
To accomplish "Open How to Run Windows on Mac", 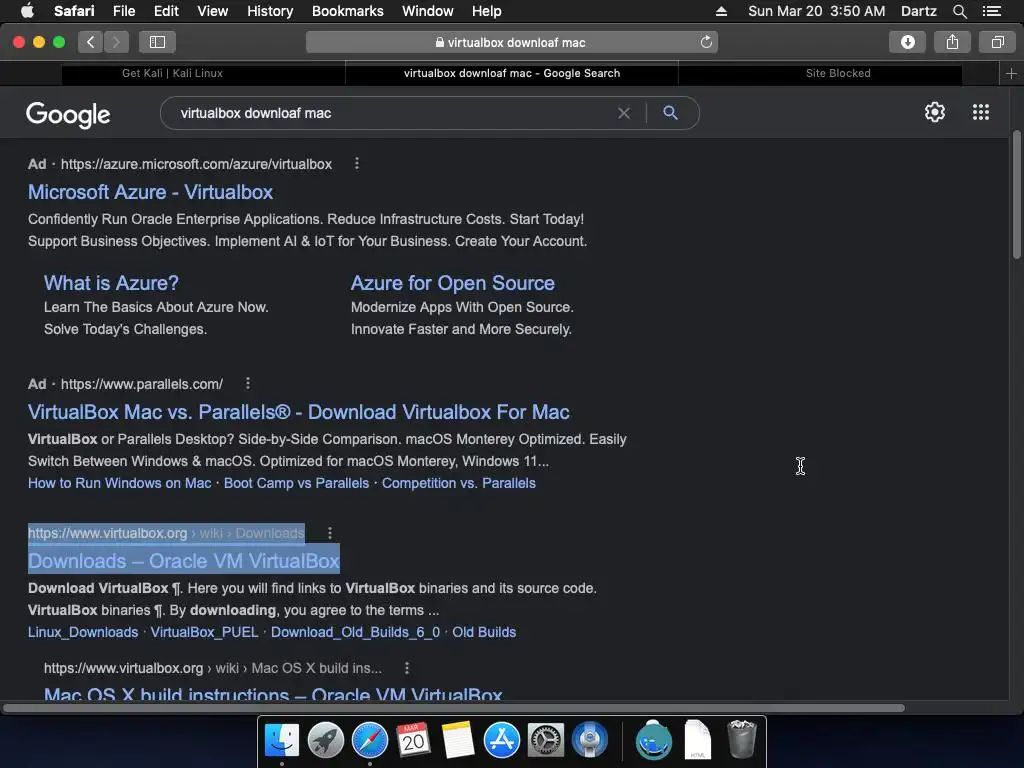I will tap(120, 483).
